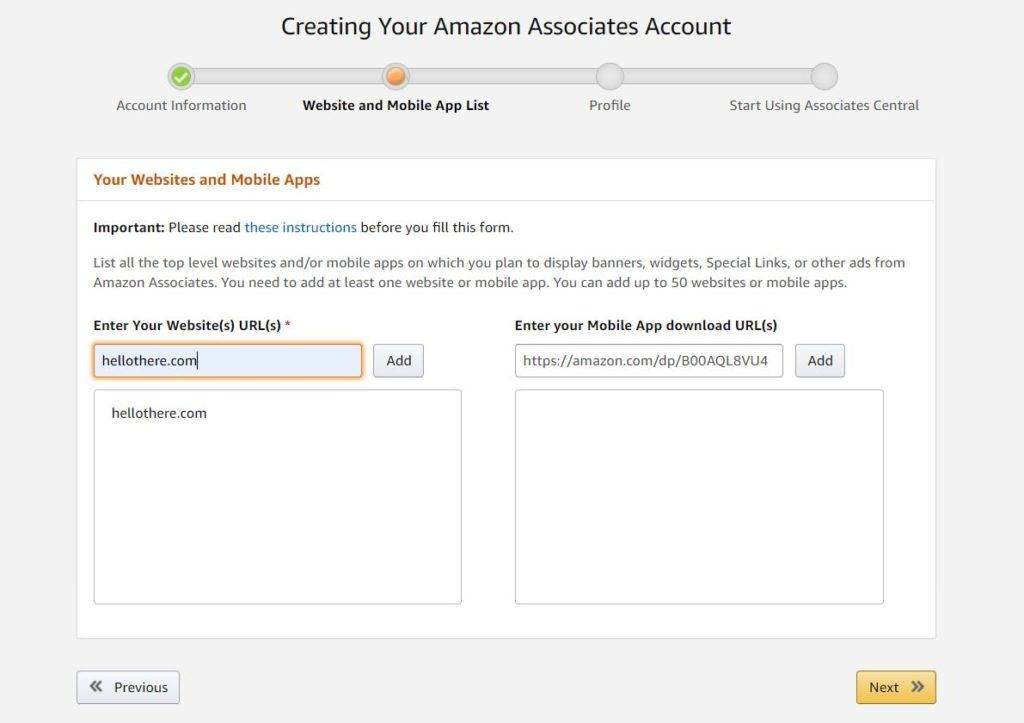Click progress bar between Profile and final step
Screen dimensions: 1024x723
pos(716,77)
